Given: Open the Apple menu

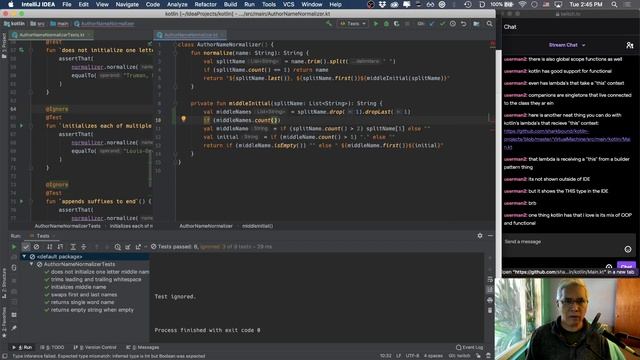Looking at the screenshot, I should pyautogui.click(x=11, y=4).
